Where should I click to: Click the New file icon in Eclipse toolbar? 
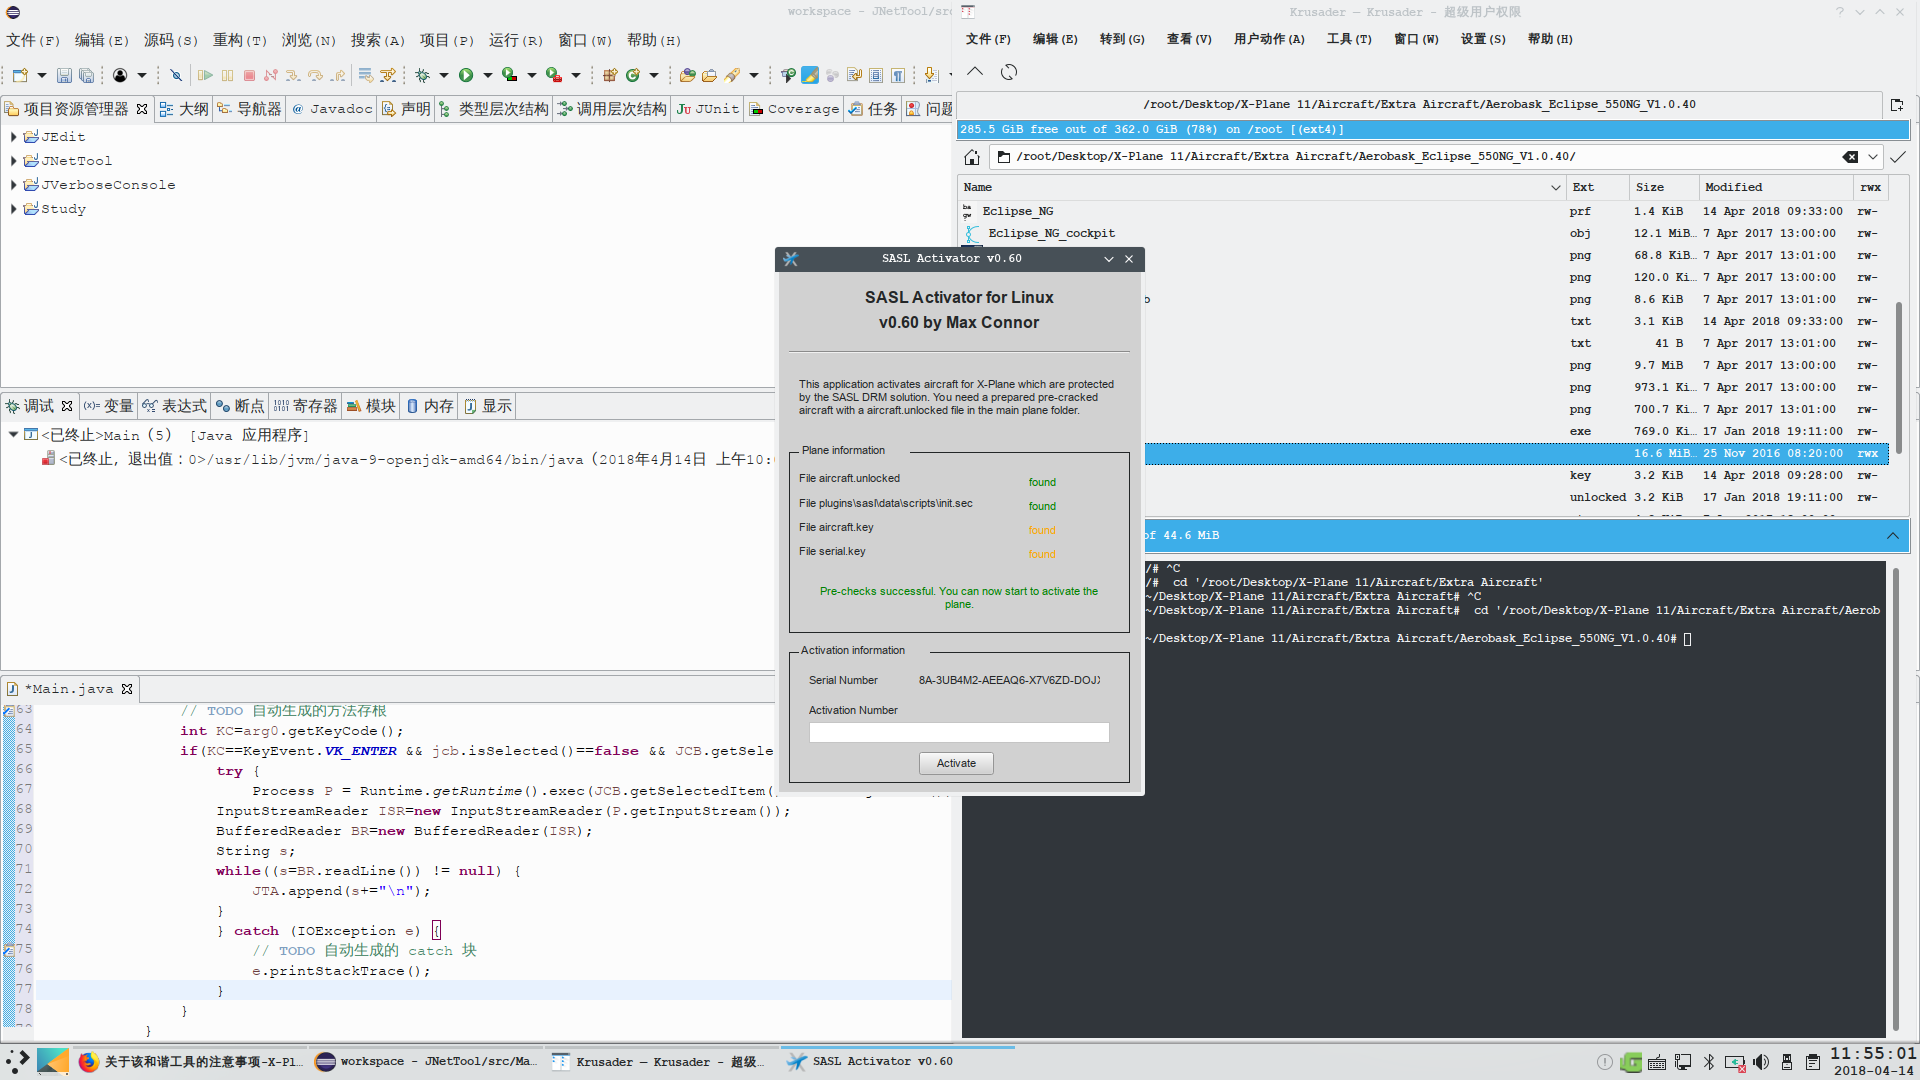click(x=20, y=75)
